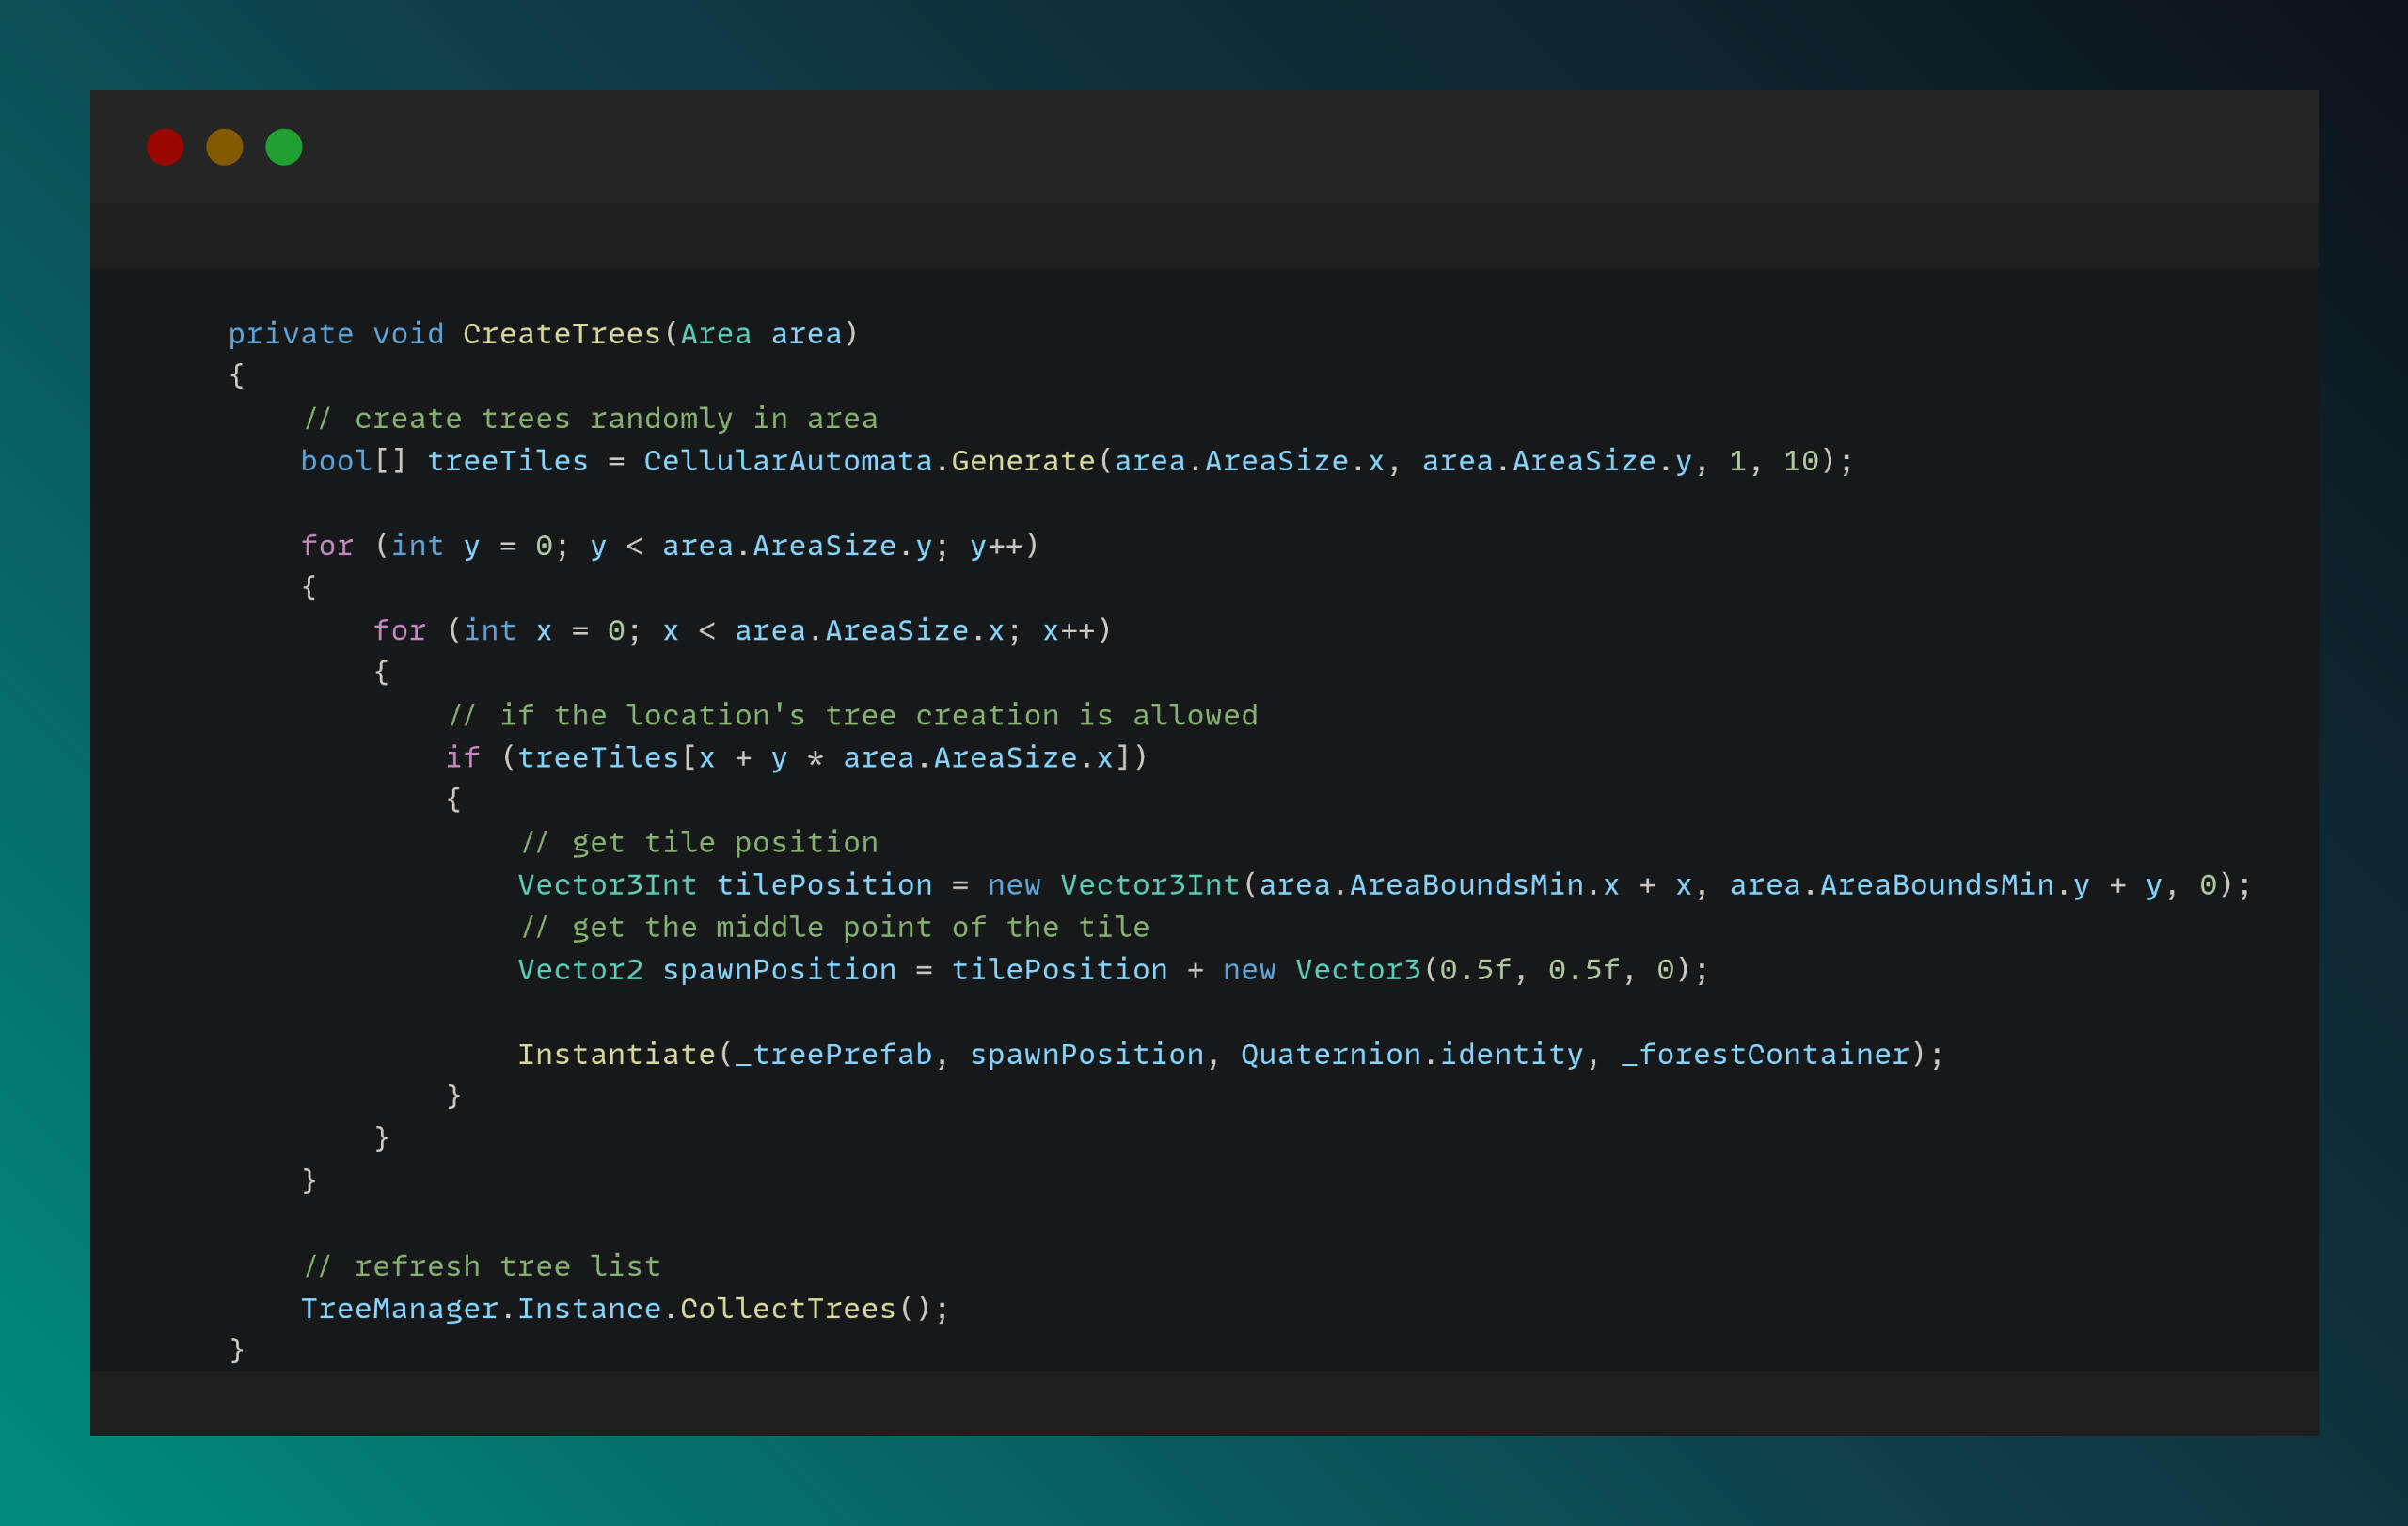Click the if keyword before treeTiles check
This screenshot has height=1526, width=2408.
462,758
